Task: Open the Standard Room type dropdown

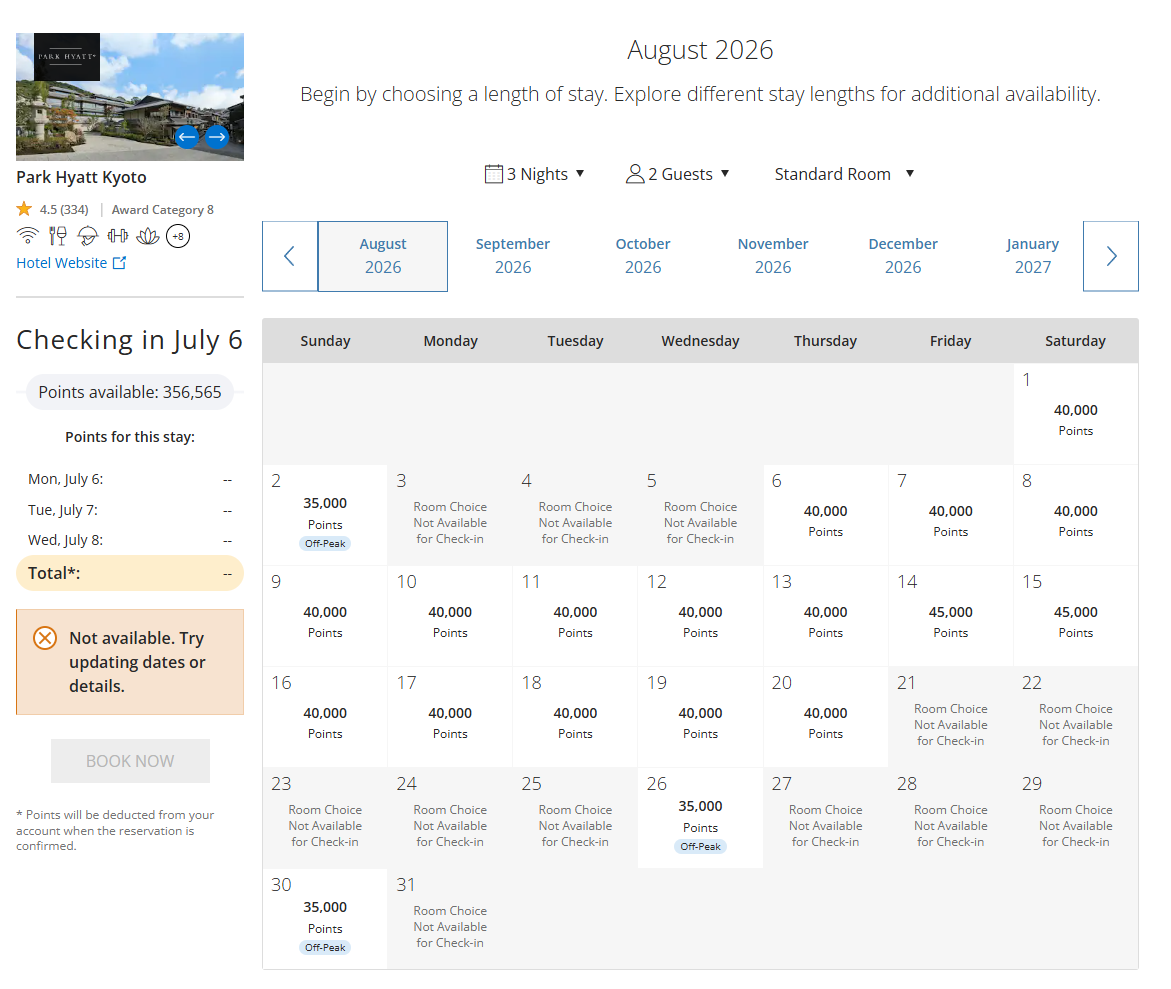Action: (x=844, y=174)
